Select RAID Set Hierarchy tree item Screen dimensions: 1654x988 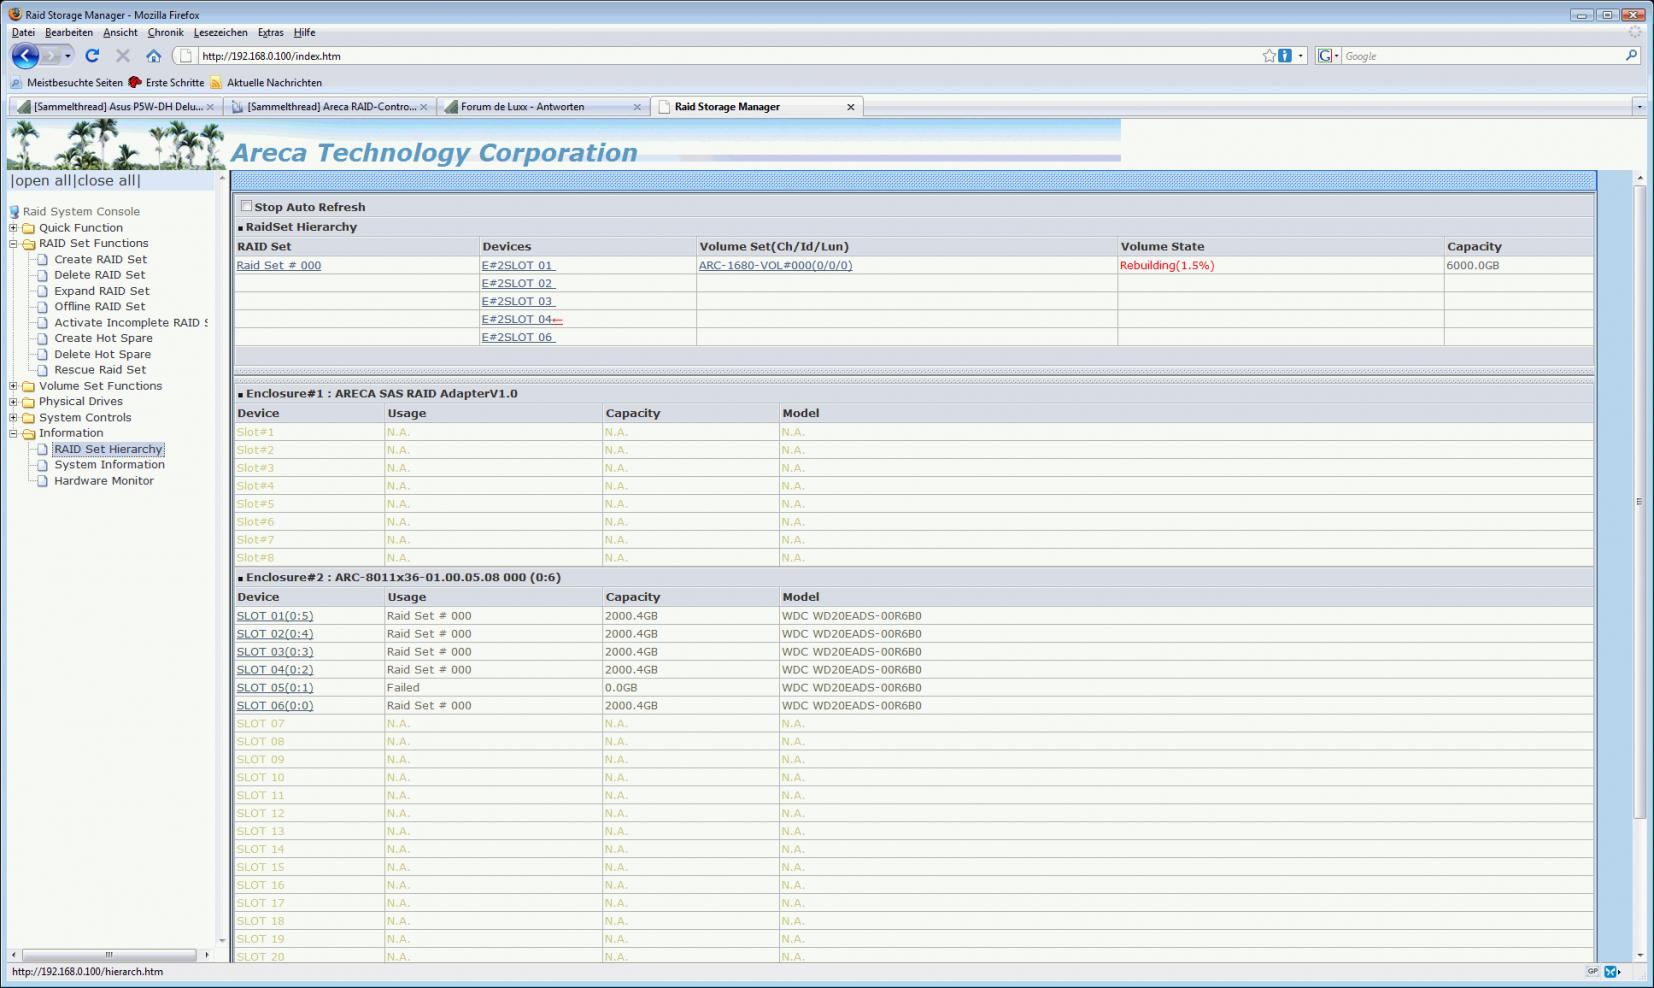pyautogui.click(x=108, y=449)
